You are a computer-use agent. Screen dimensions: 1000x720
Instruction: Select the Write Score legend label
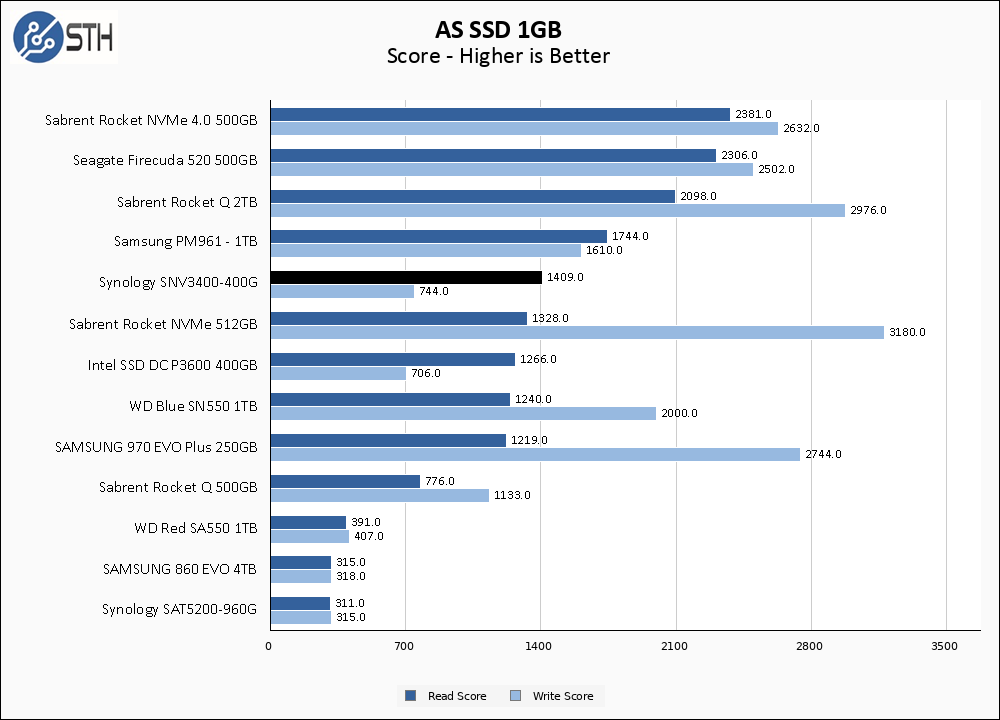point(563,696)
